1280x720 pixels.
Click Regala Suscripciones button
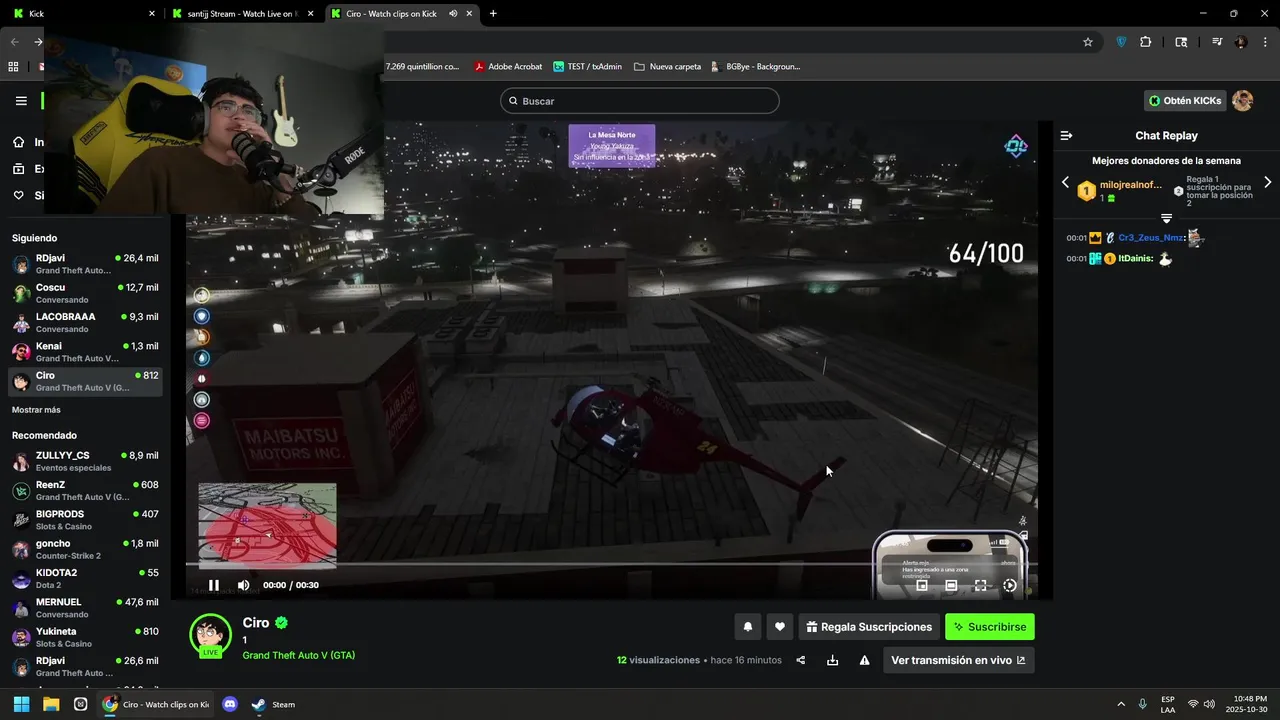[x=869, y=627]
